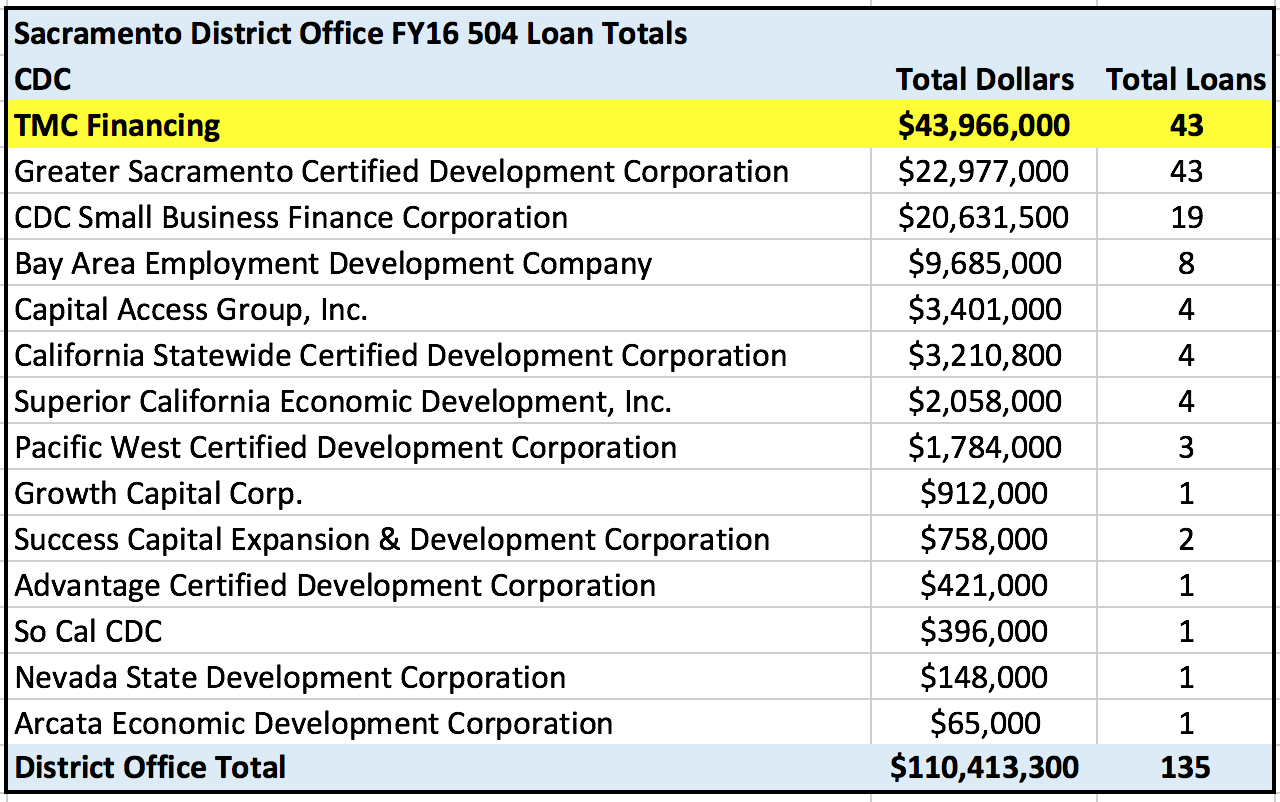1280x802 pixels.
Task: Select Nevada State Development Corporation row name
Action: 290,678
